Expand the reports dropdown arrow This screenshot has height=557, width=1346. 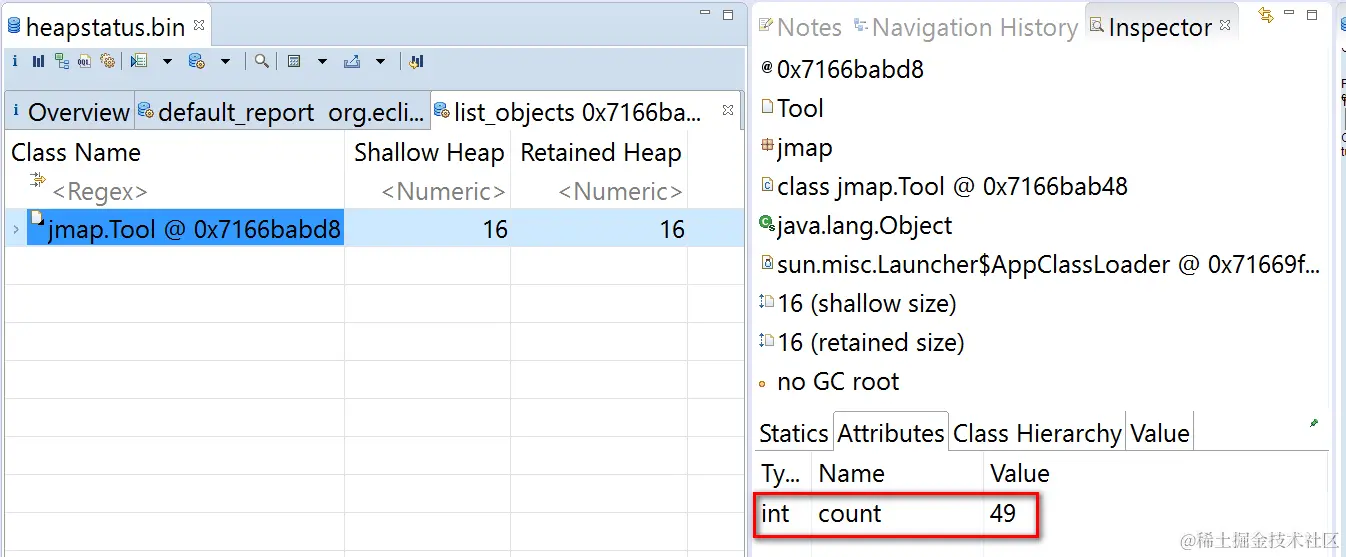[x=167, y=61]
